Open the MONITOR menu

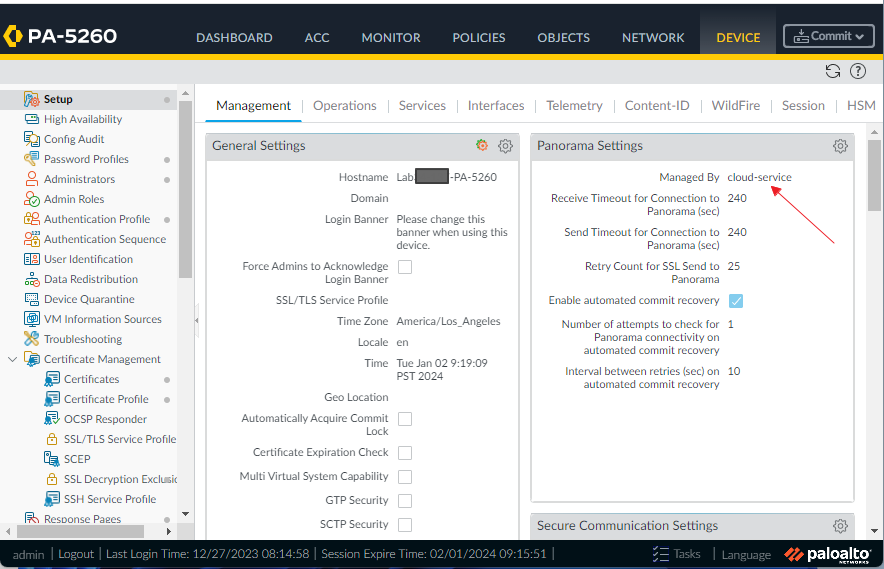[x=391, y=38]
